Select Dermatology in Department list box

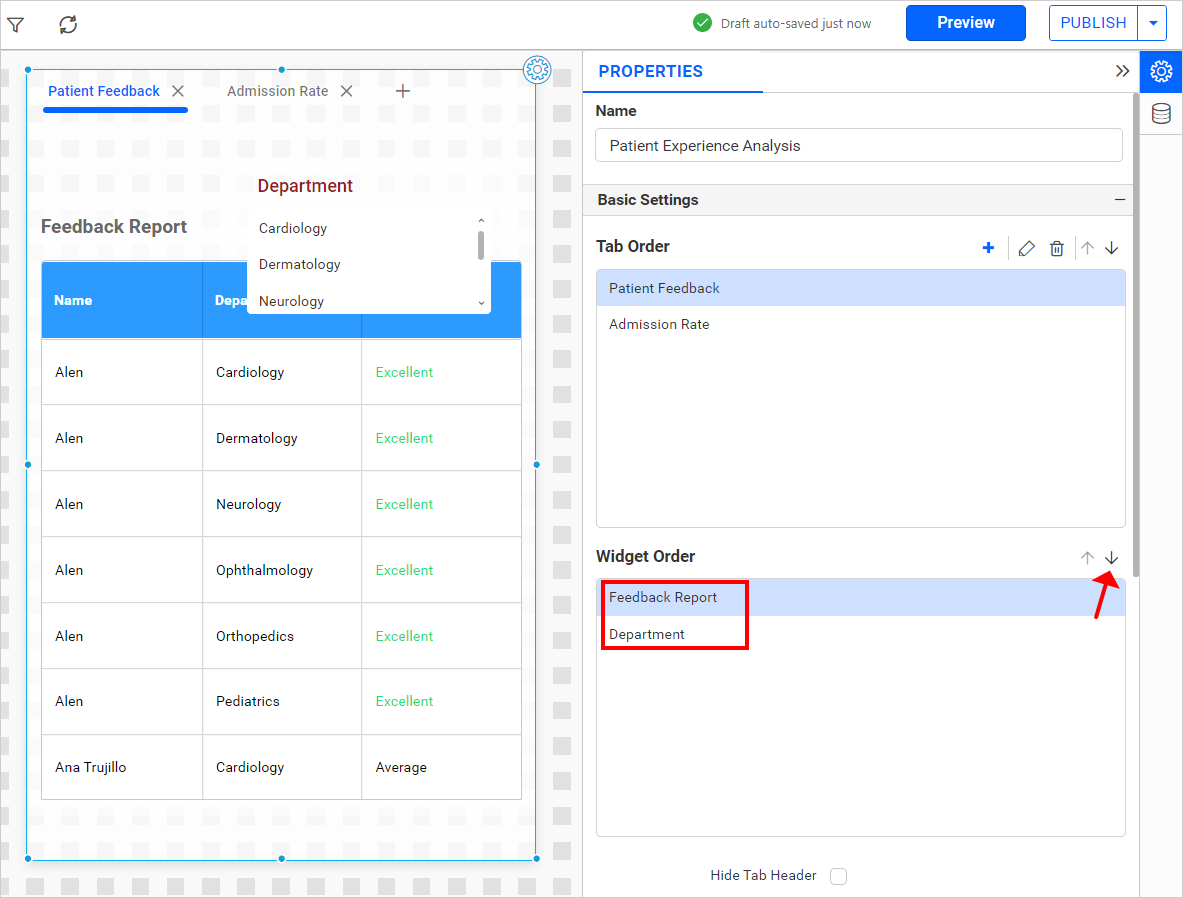tap(300, 264)
